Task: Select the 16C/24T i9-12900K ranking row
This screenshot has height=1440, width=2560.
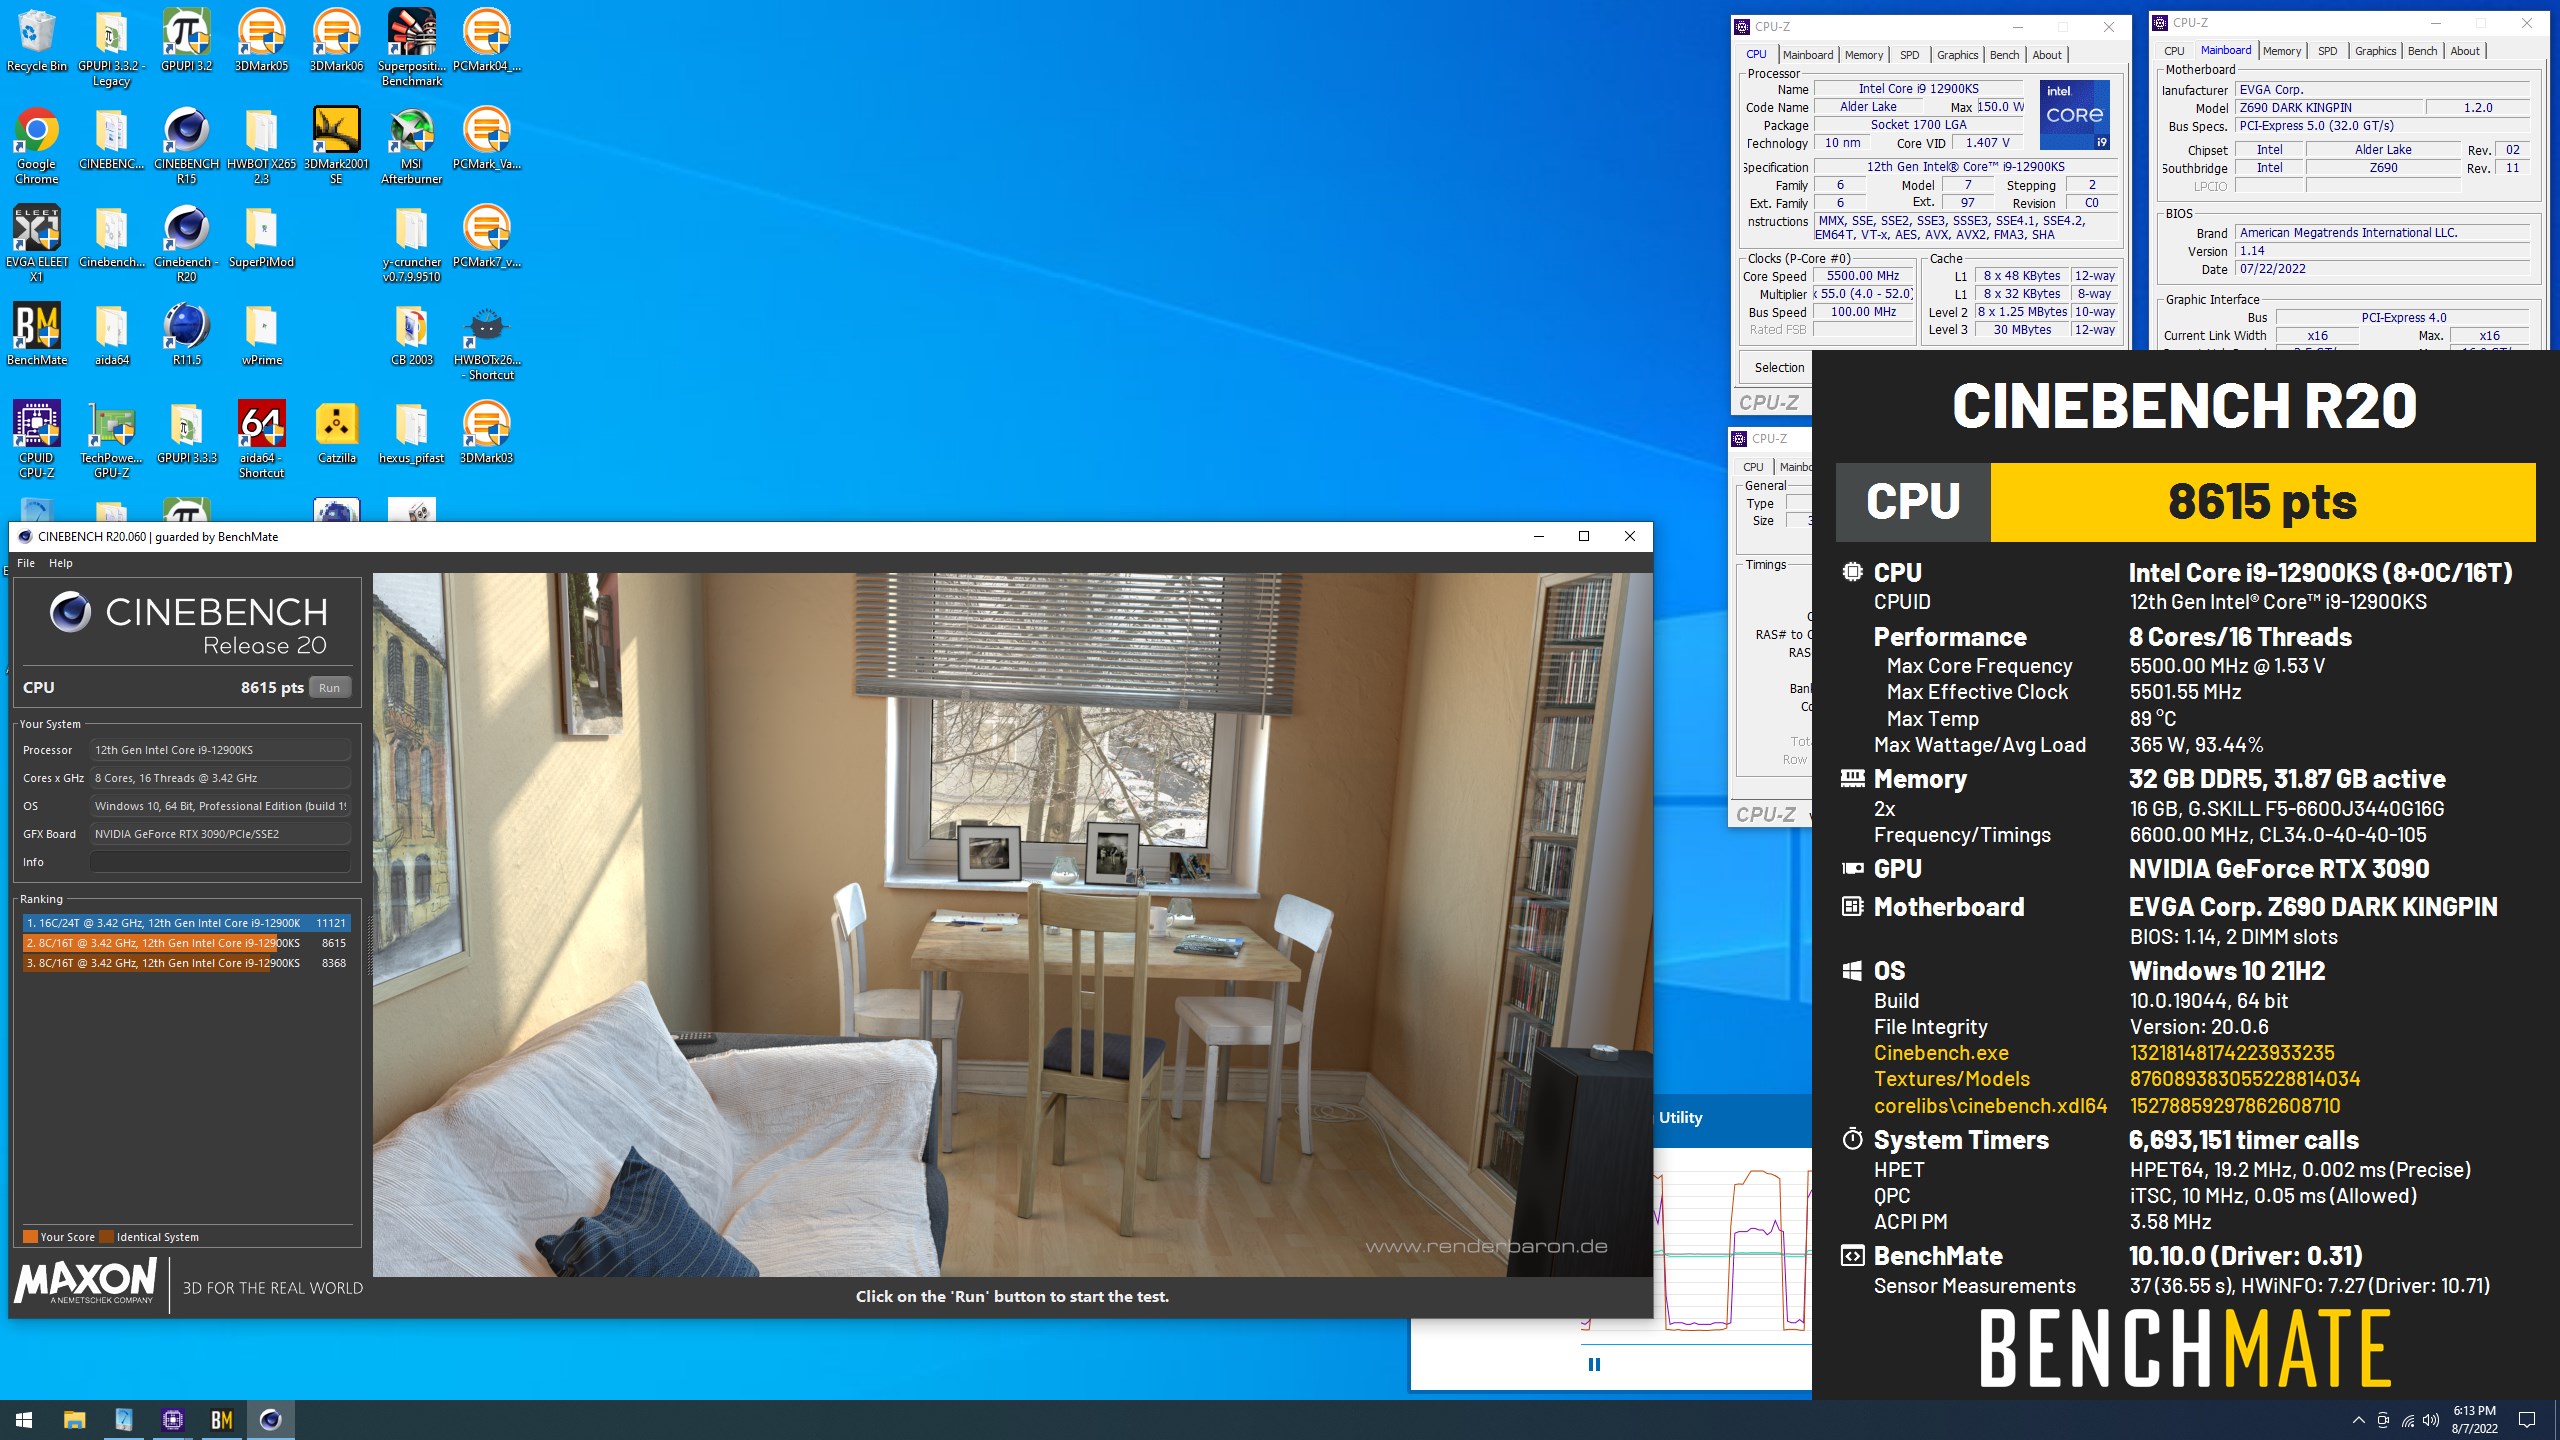Action: [186, 923]
